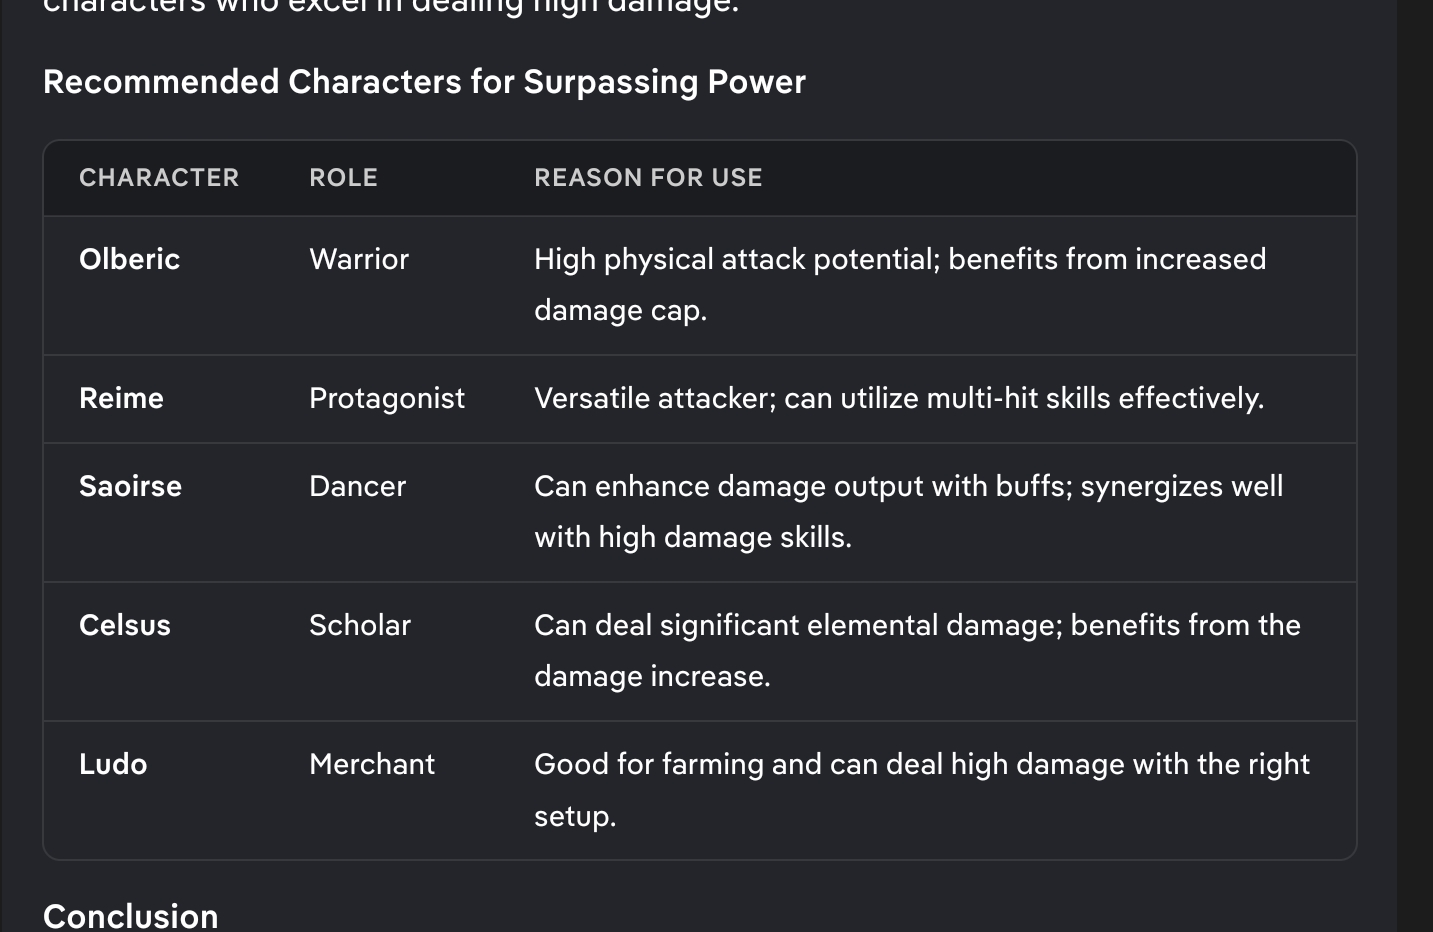
Task: Click the Warrior role cell
Action: (x=359, y=259)
